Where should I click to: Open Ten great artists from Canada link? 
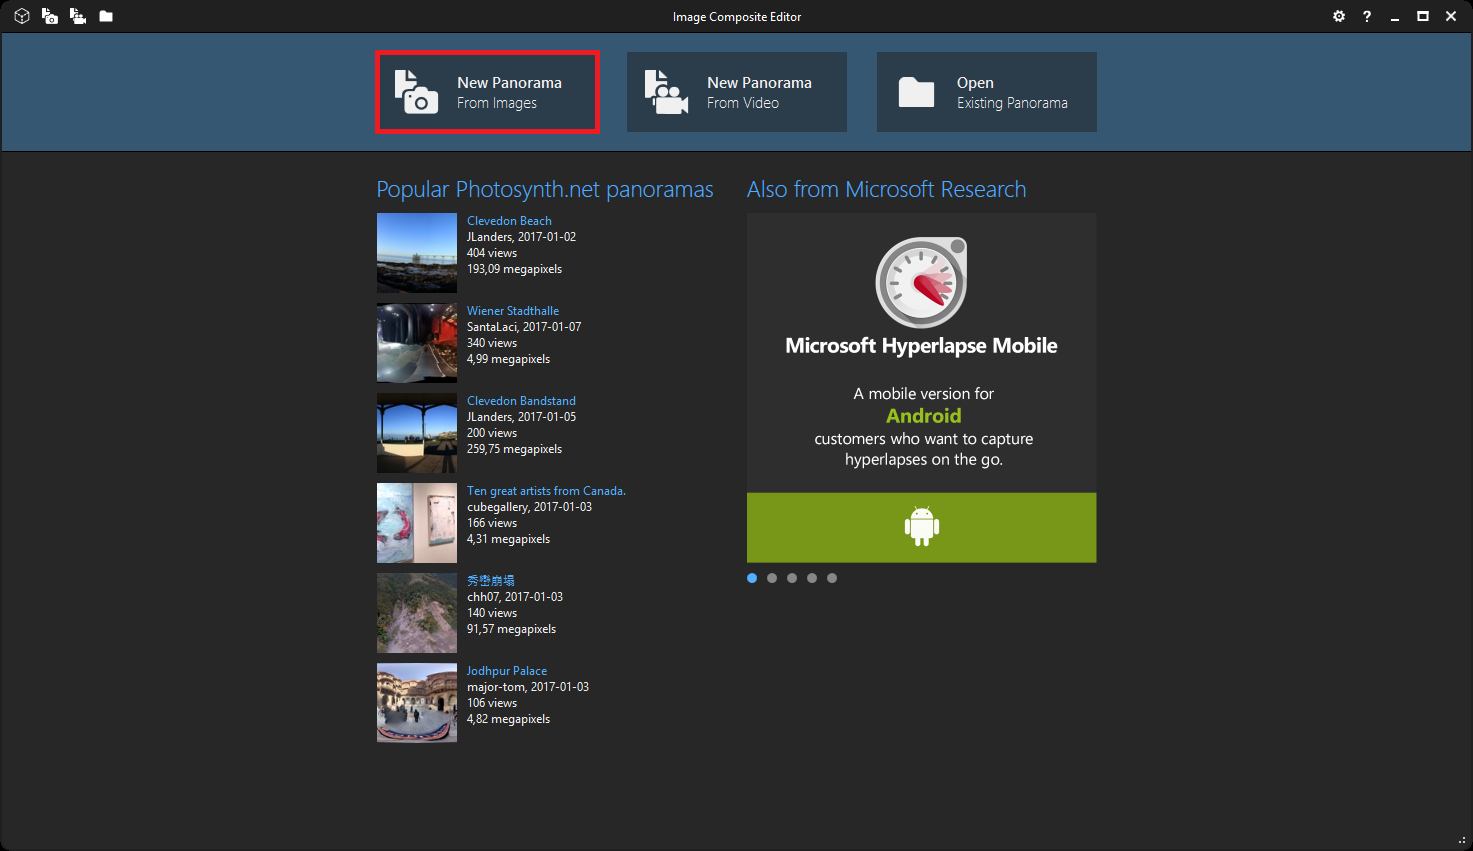point(546,491)
